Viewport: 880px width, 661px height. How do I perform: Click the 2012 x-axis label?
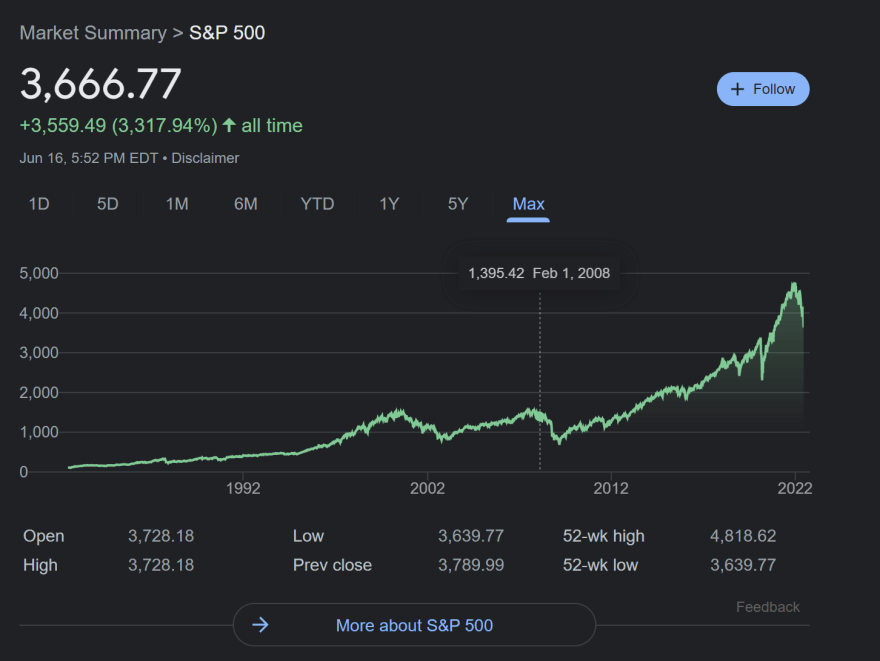pyautogui.click(x=611, y=488)
